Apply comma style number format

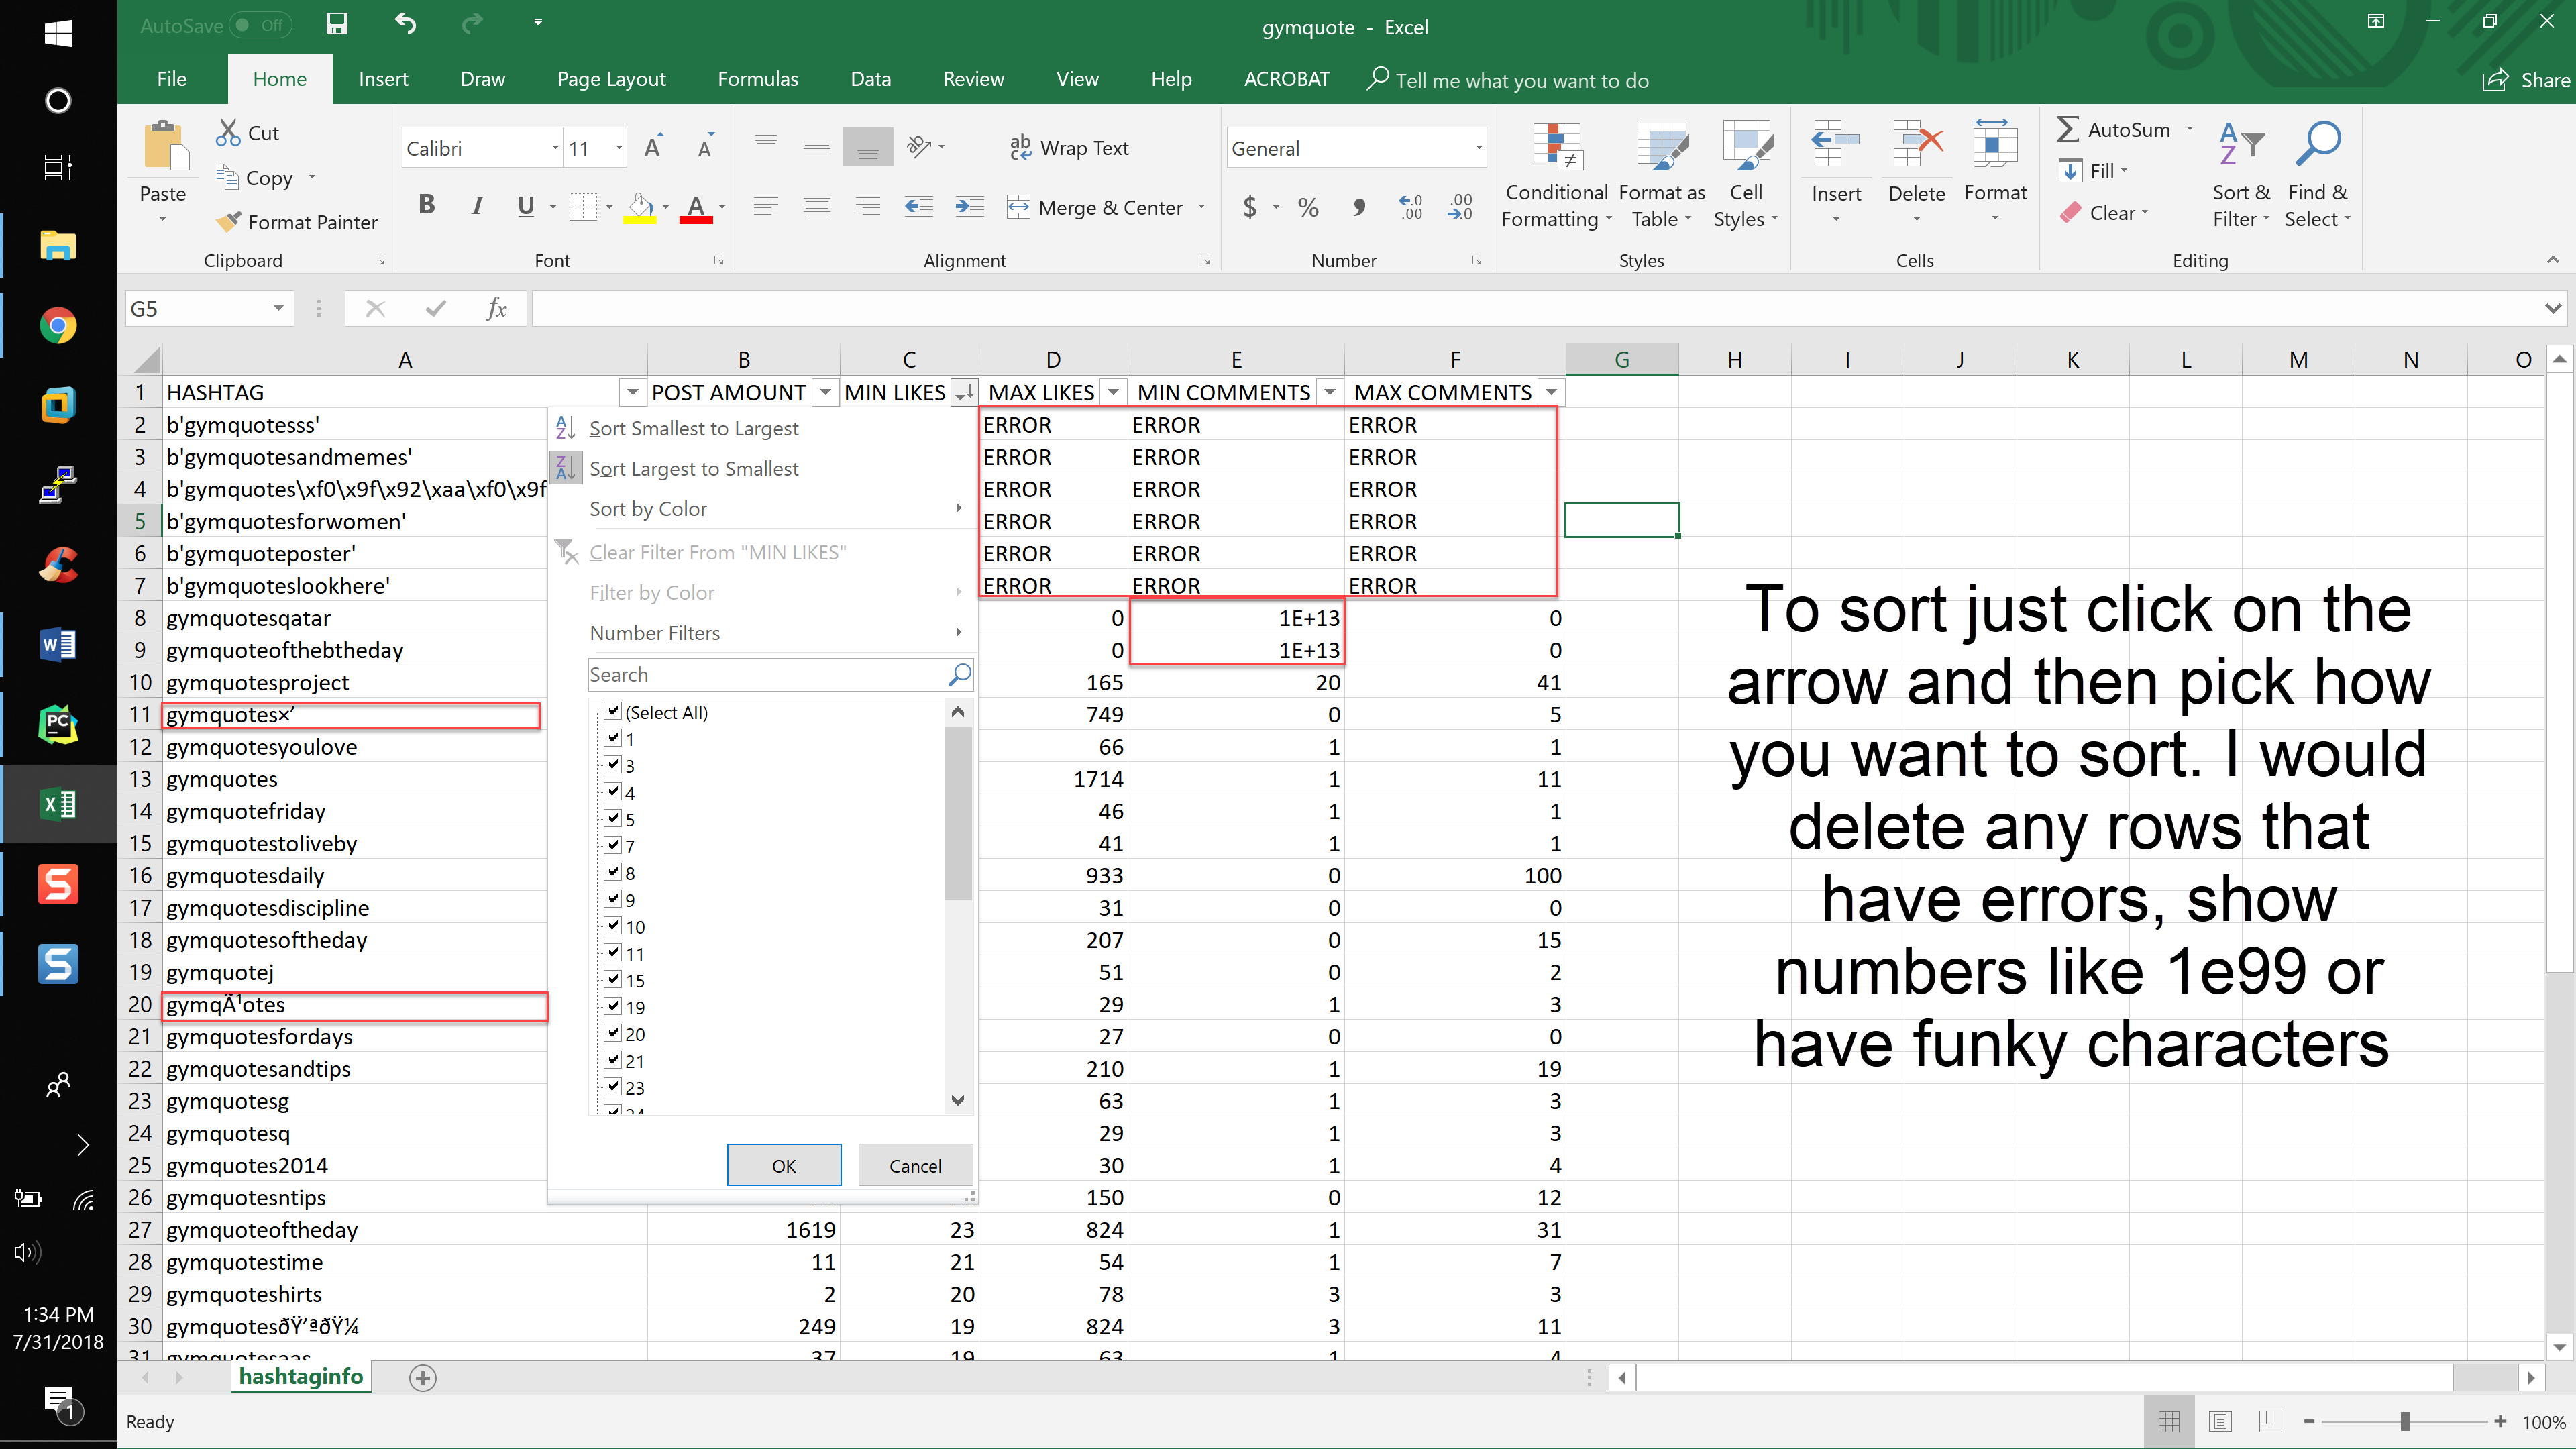(x=1358, y=207)
